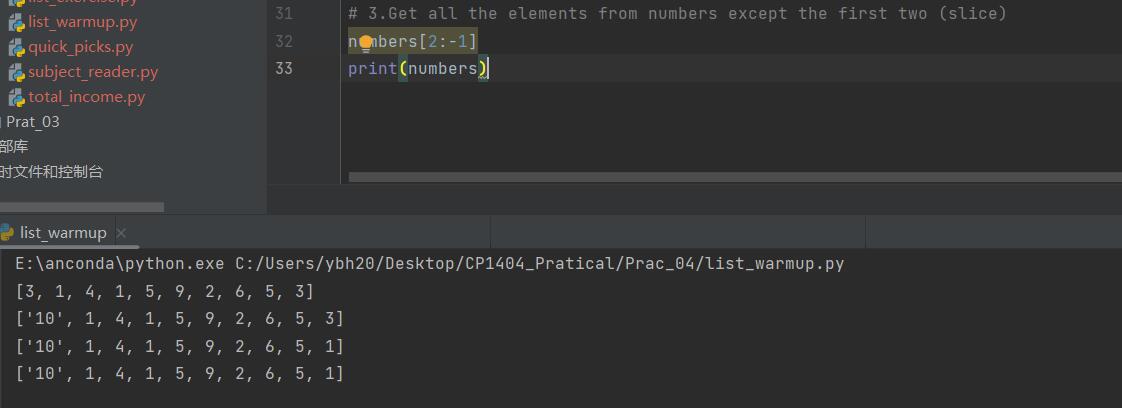Screen dimensions: 1122x408
Task: Close the list_warmup run tab
Action: click(x=122, y=233)
